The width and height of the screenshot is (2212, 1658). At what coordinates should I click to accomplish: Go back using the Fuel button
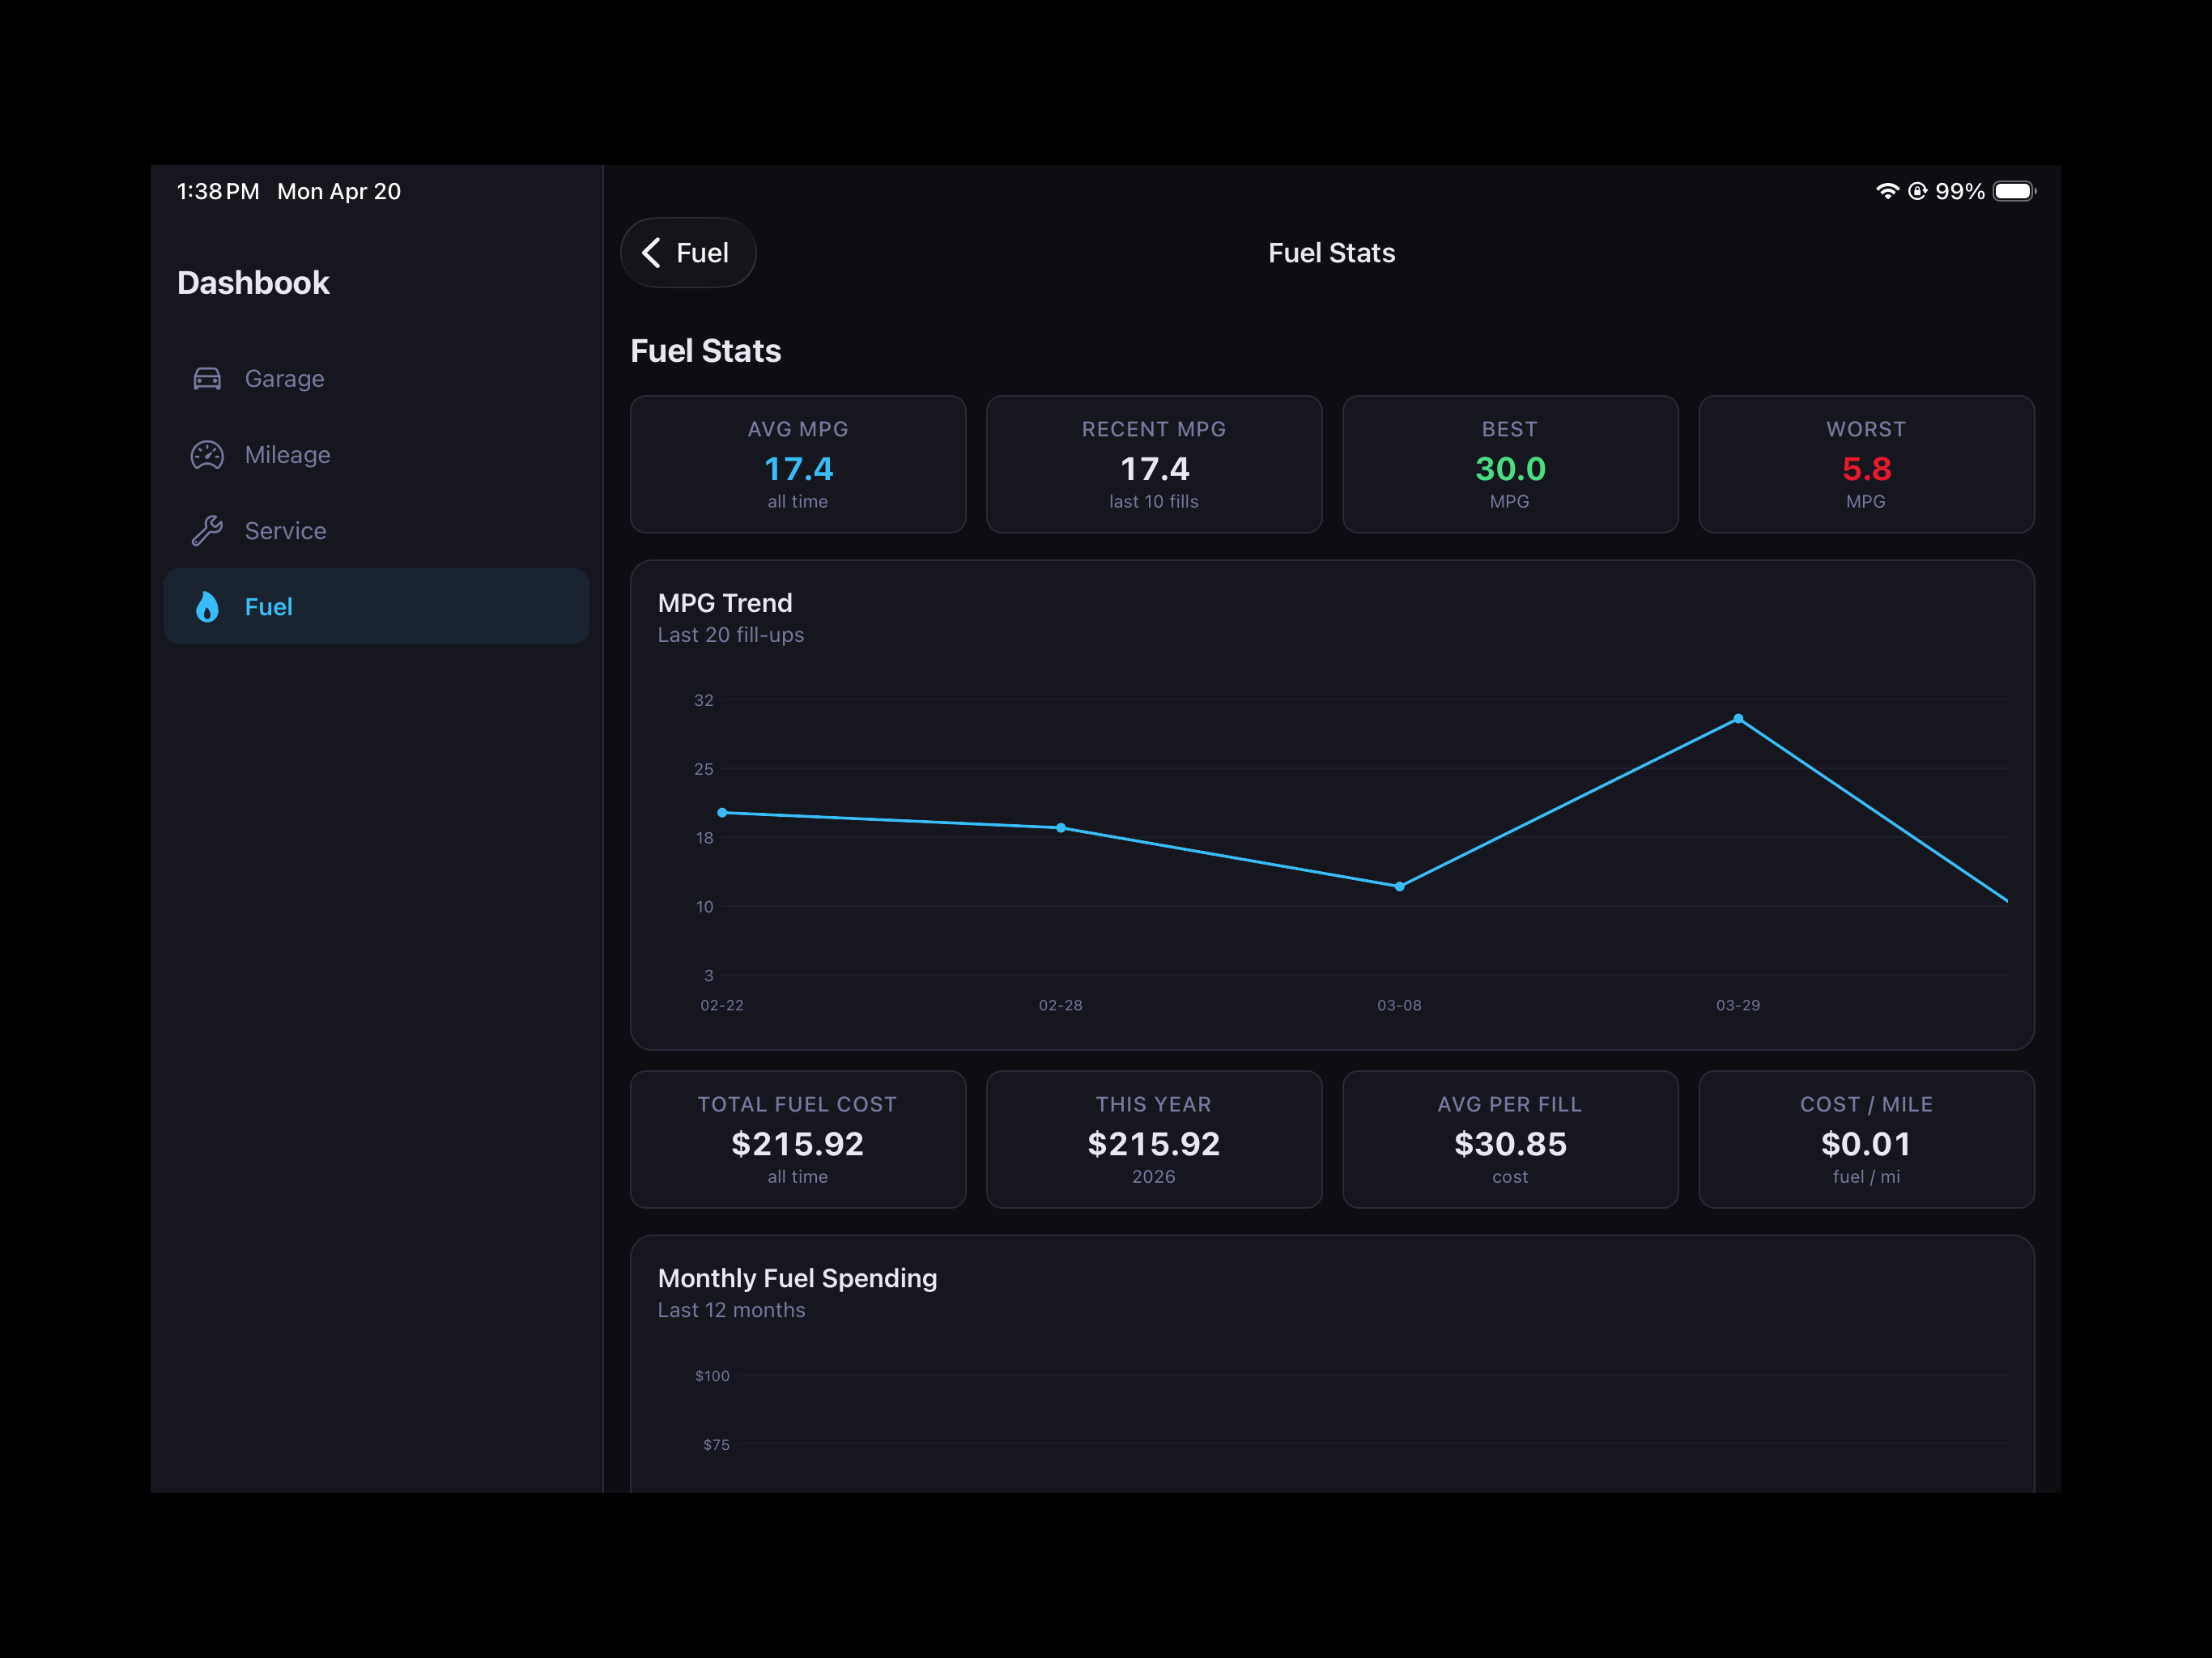coord(688,253)
